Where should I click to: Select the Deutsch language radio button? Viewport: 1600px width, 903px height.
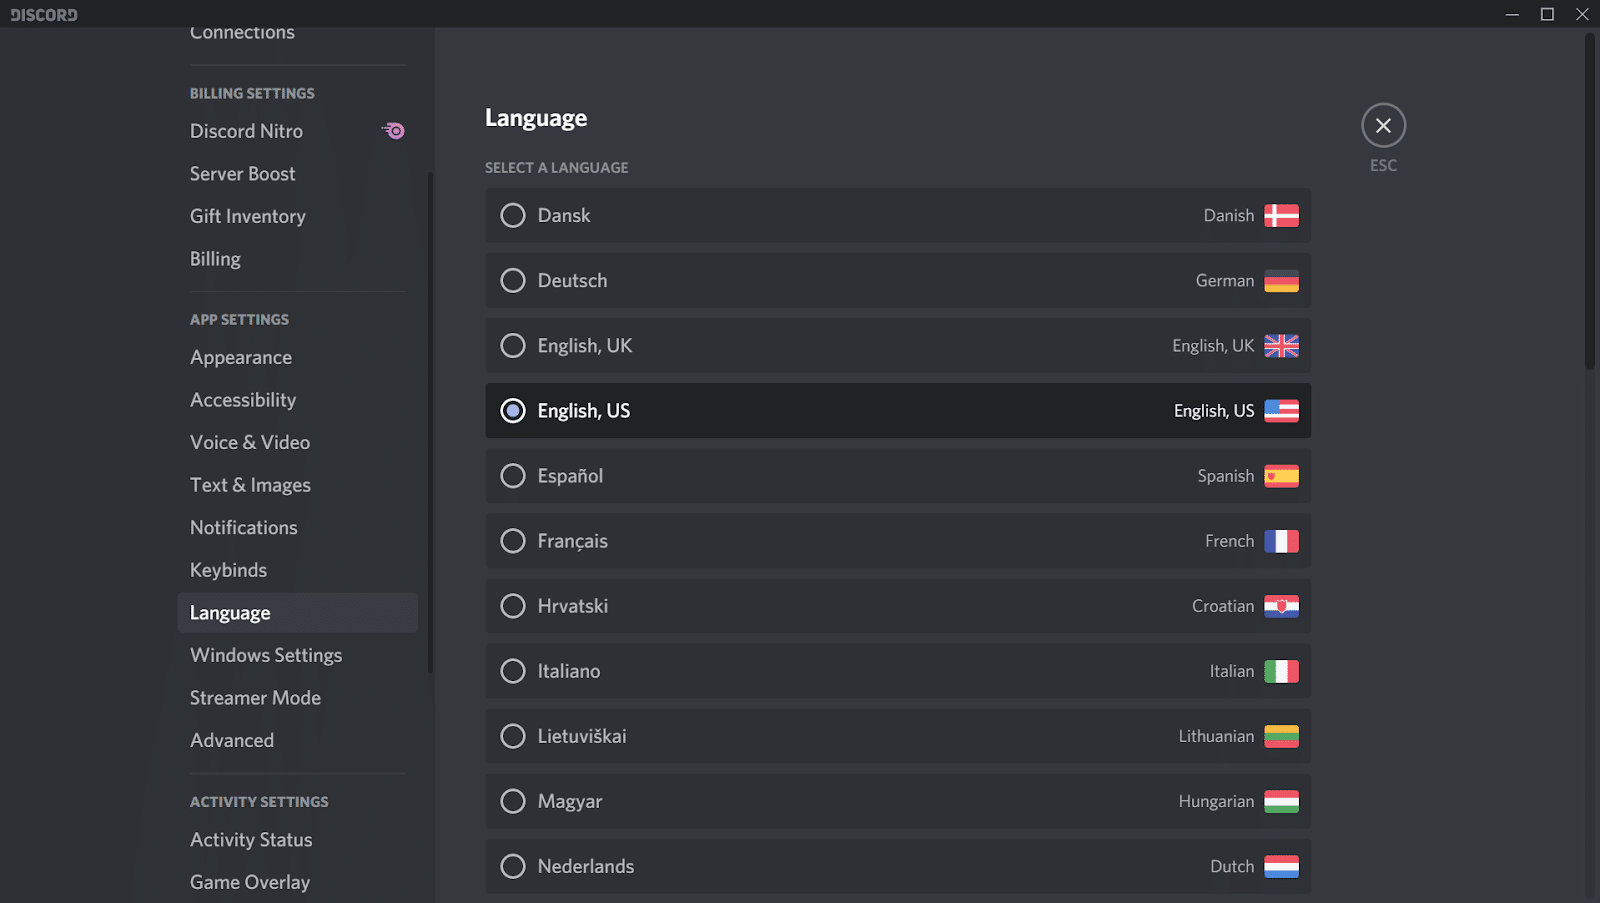(x=512, y=280)
